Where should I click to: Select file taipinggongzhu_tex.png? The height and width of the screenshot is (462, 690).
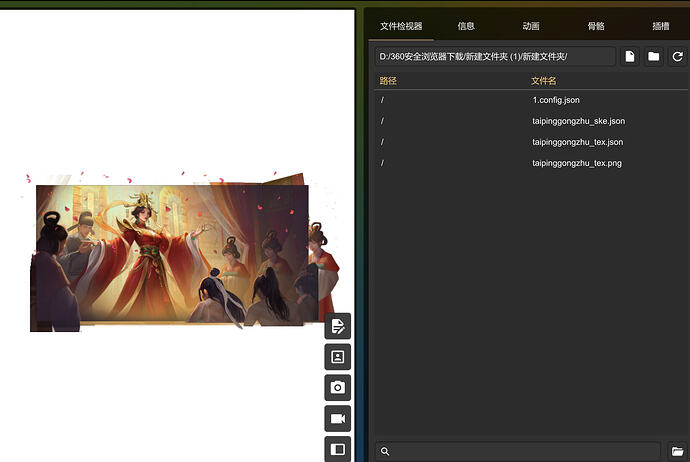(531, 163)
